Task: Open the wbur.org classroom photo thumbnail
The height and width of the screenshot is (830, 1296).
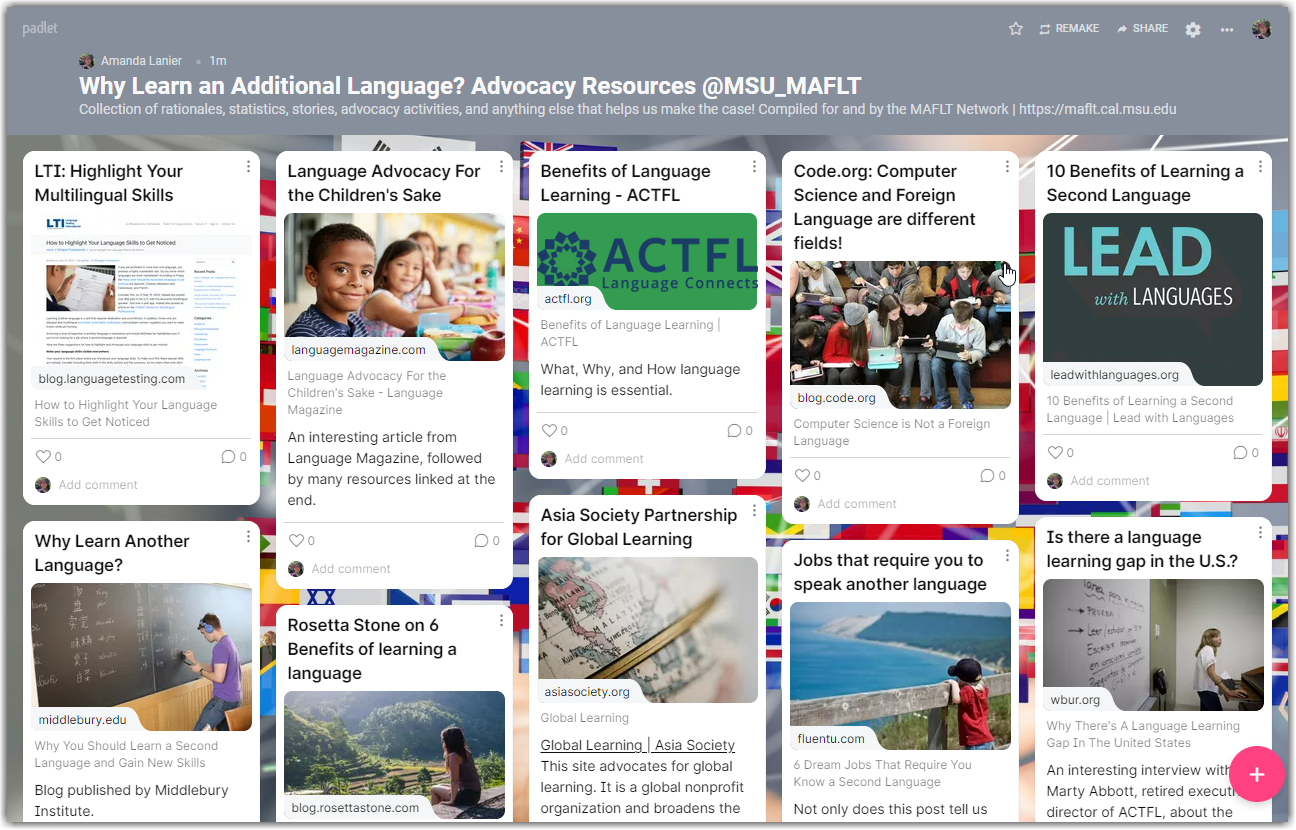Action: (1153, 645)
